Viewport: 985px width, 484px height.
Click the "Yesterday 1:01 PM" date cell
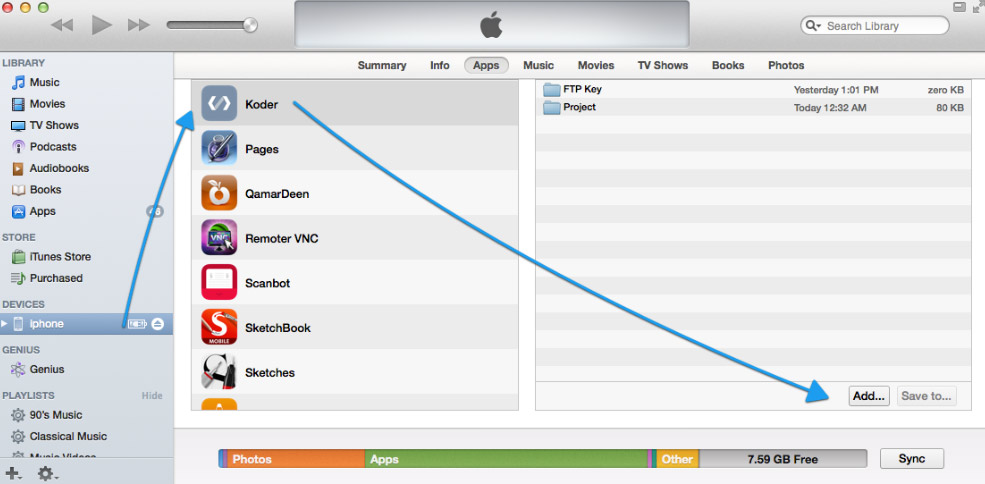(x=835, y=90)
